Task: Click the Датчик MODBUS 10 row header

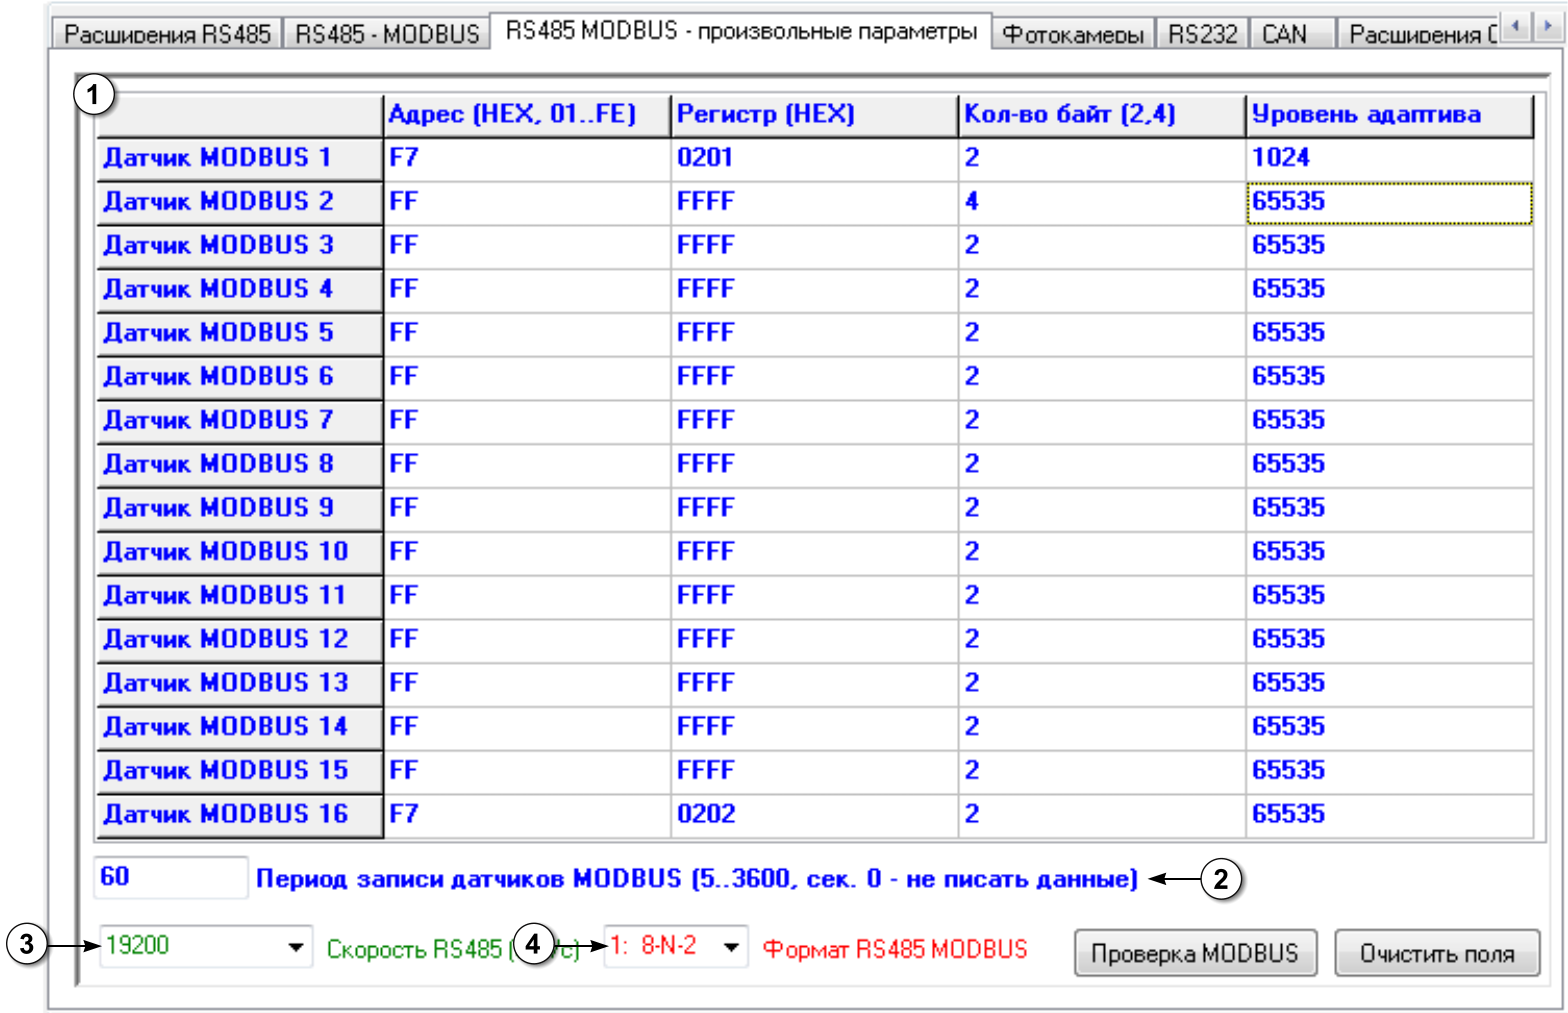Action: pos(240,552)
